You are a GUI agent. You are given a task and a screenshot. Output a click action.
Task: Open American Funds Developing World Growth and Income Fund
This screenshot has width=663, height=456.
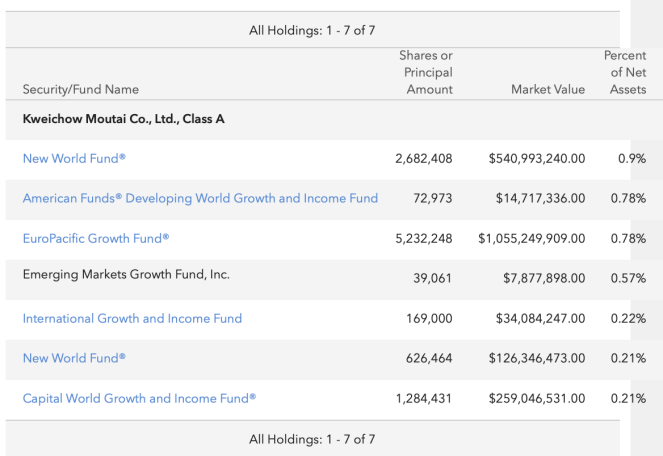click(x=200, y=198)
